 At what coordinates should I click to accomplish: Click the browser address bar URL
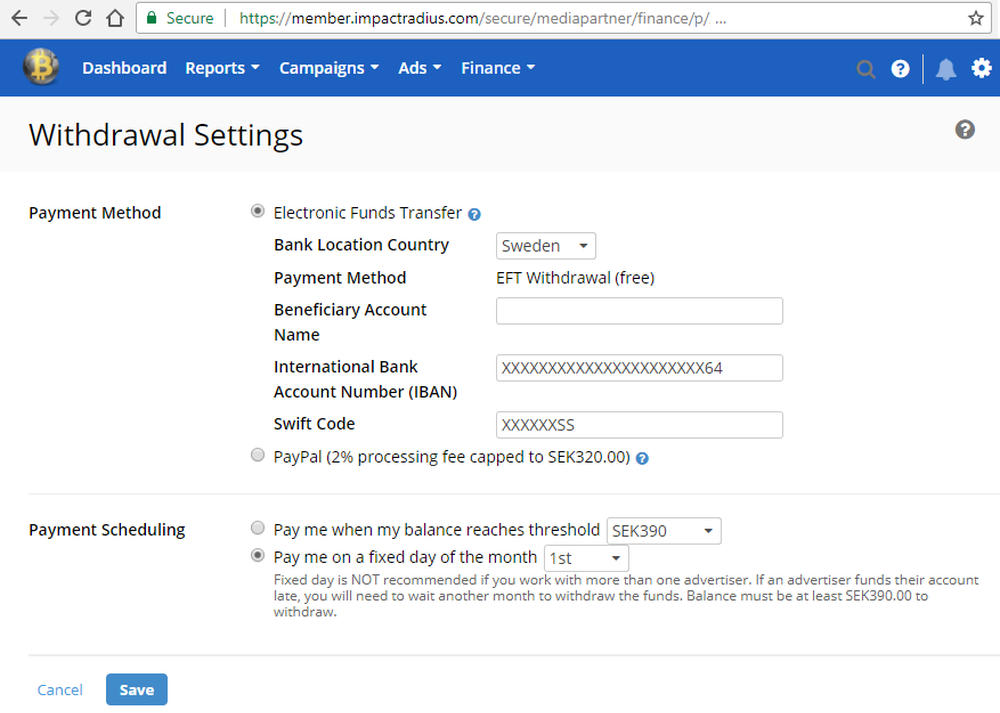coord(482,18)
